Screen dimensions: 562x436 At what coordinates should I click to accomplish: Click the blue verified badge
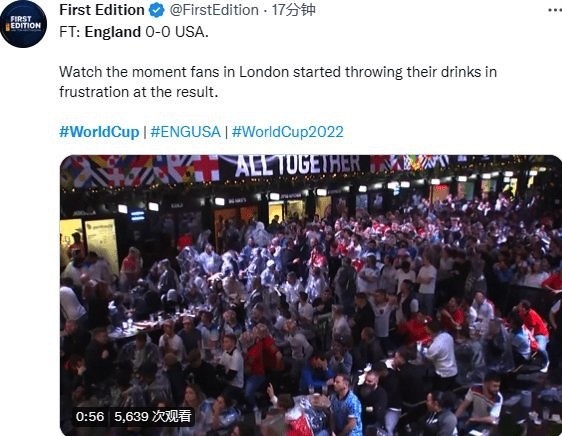click(x=157, y=10)
